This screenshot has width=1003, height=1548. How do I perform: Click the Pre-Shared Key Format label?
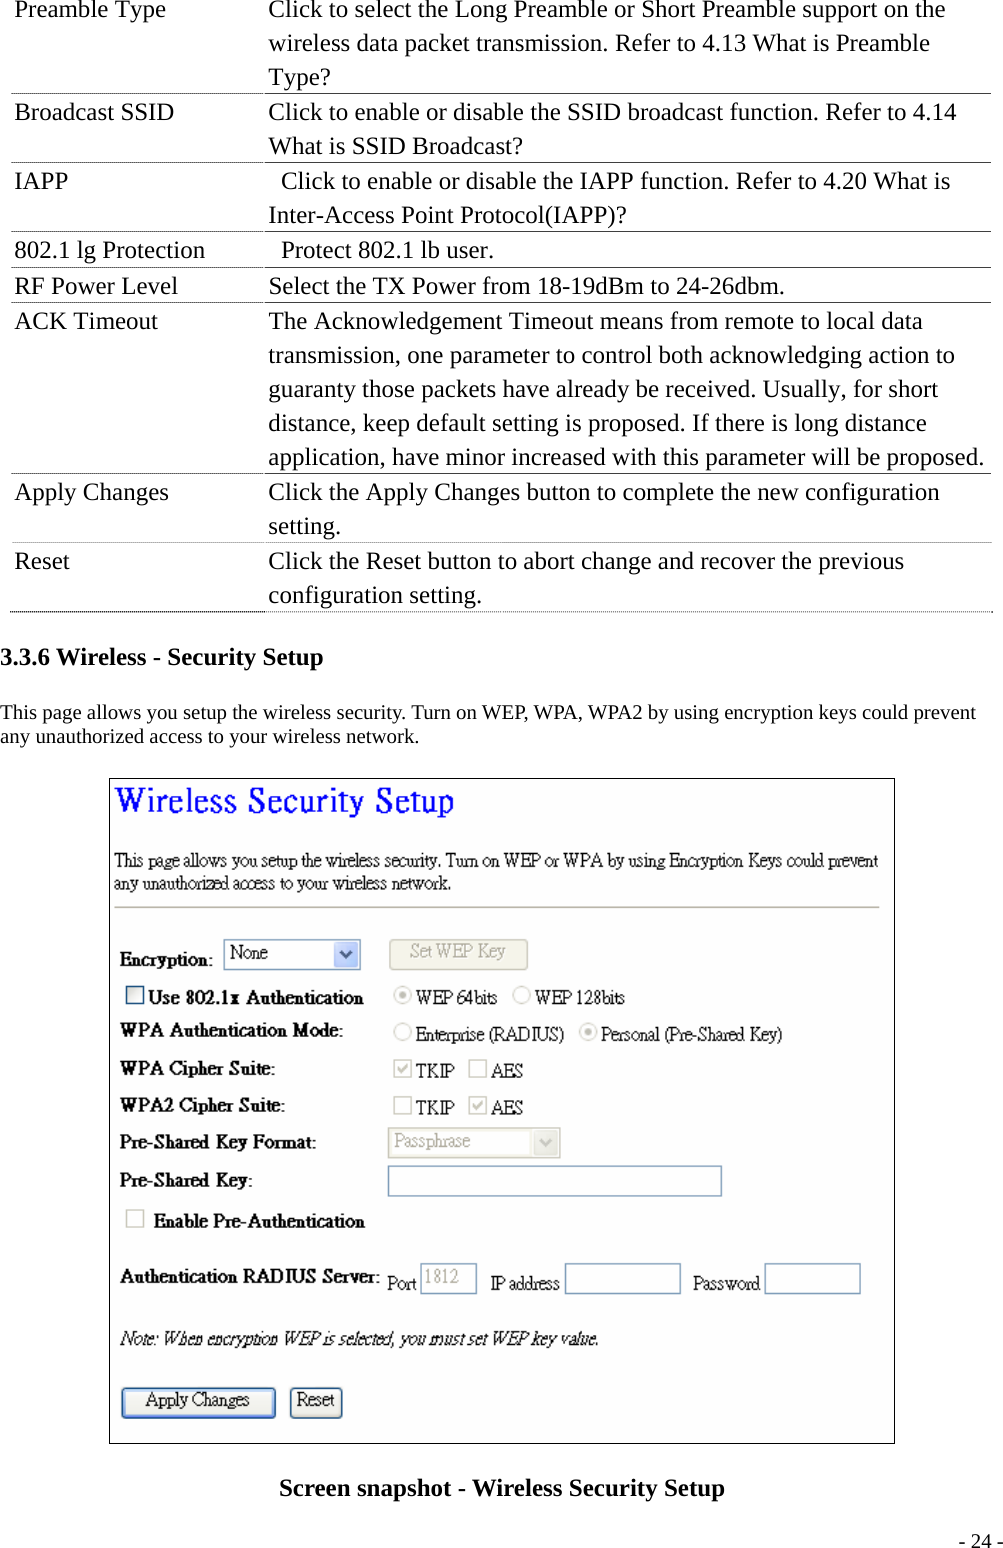point(218,1142)
